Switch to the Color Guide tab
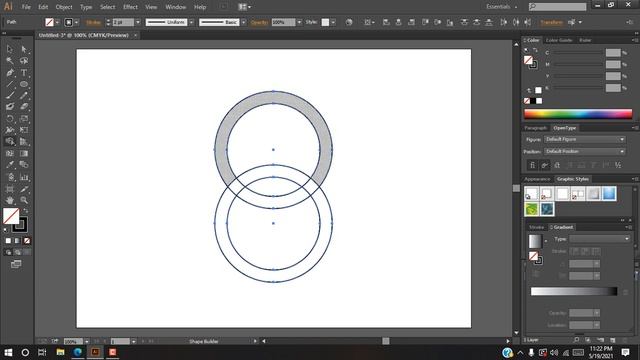This screenshot has width=640, height=360. 559,40
